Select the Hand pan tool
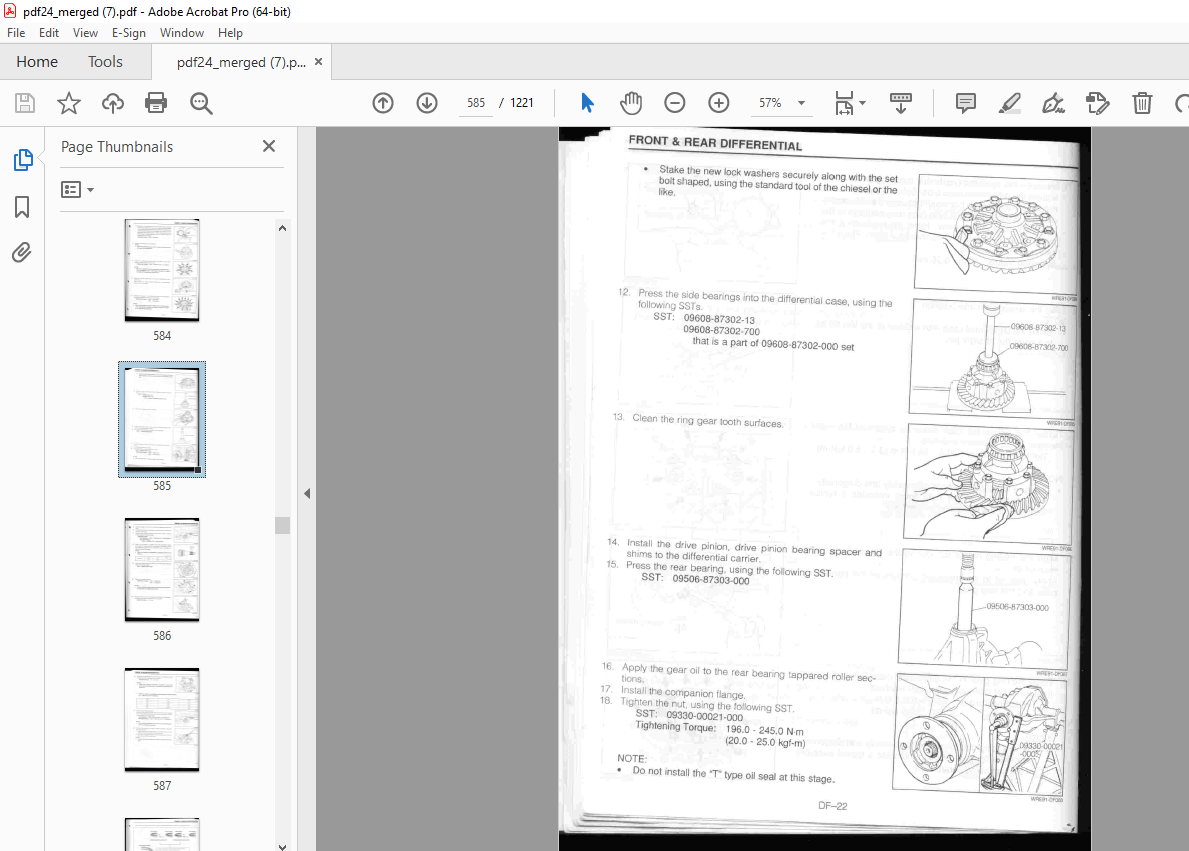This screenshot has width=1189, height=851. pyautogui.click(x=631, y=103)
